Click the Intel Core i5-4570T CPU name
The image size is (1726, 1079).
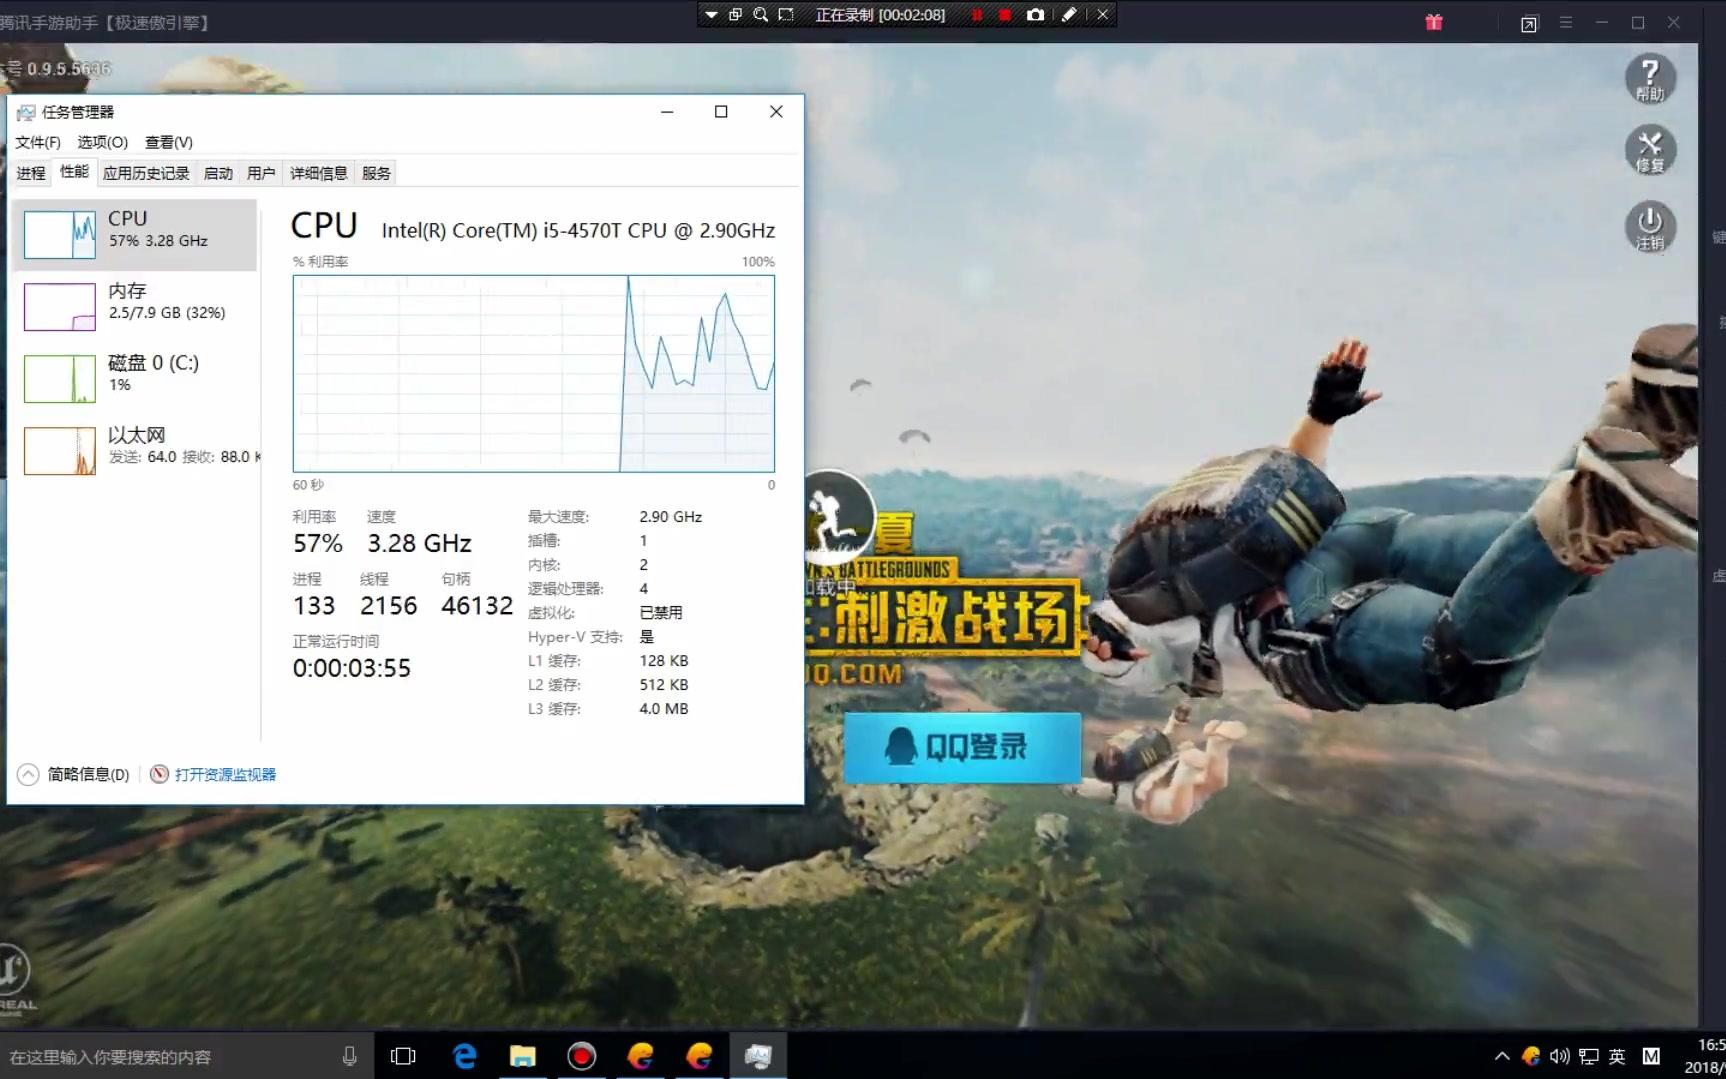click(x=578, y=230)
